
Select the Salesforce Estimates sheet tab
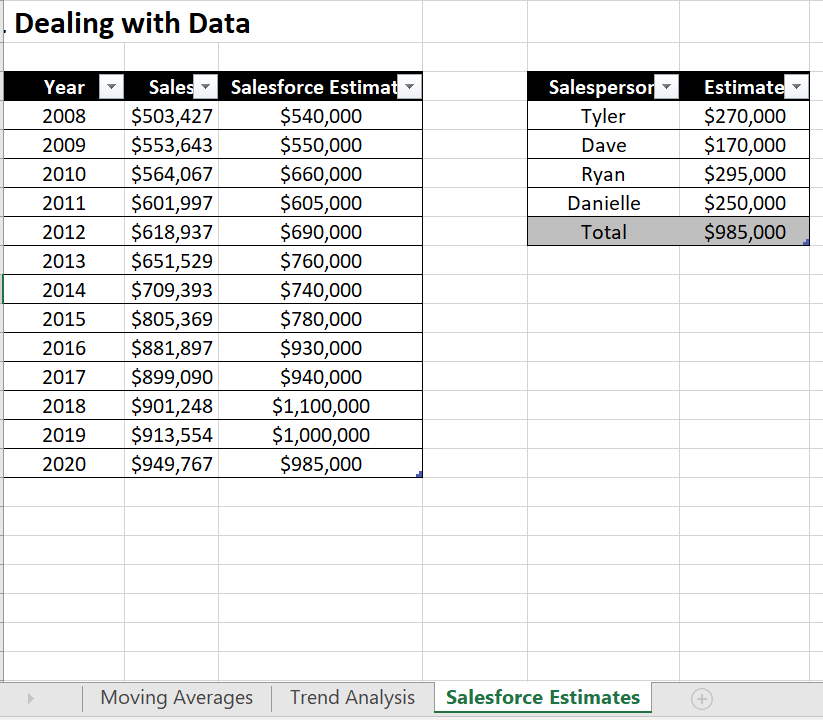coord(542,698)
